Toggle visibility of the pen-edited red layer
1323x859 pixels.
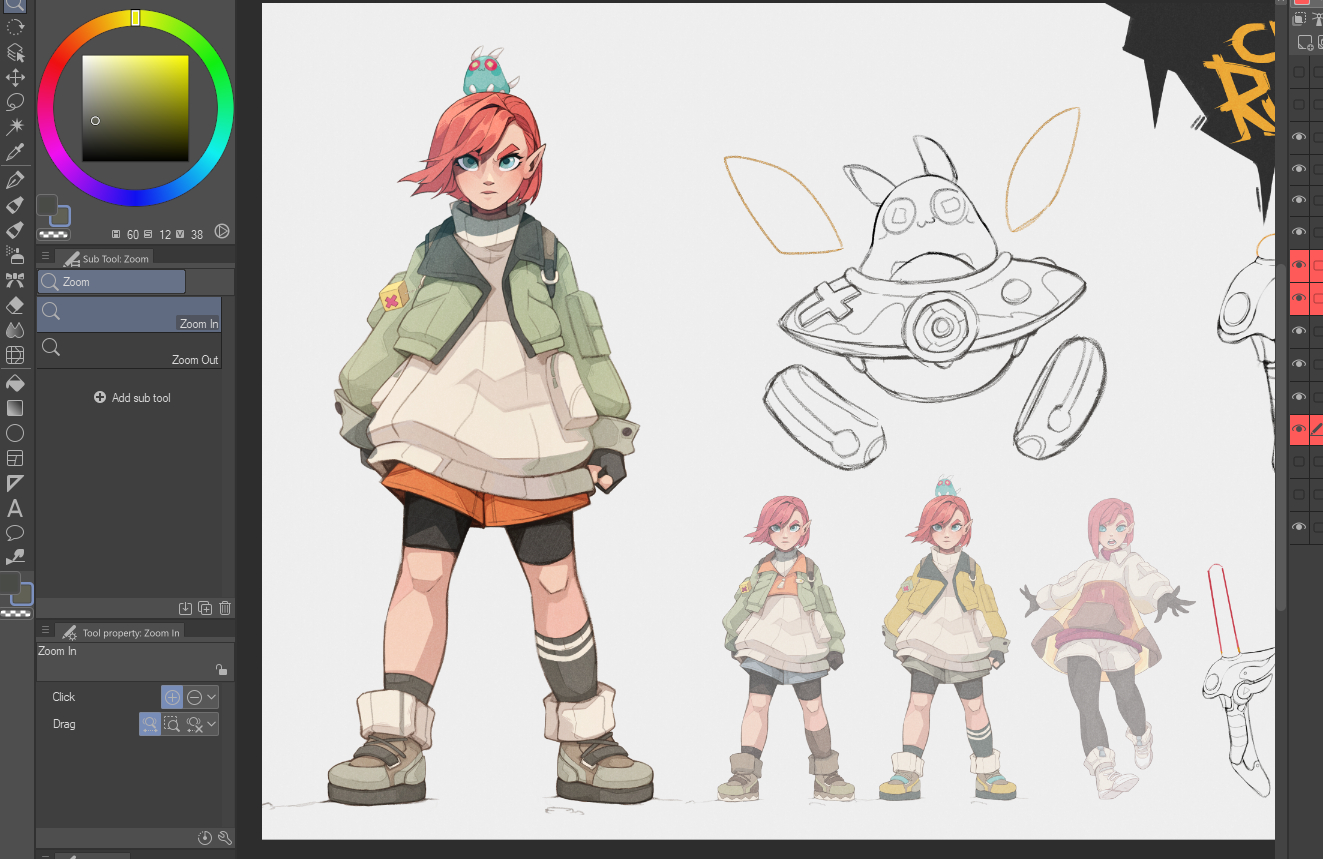[x=1299, y=429]
